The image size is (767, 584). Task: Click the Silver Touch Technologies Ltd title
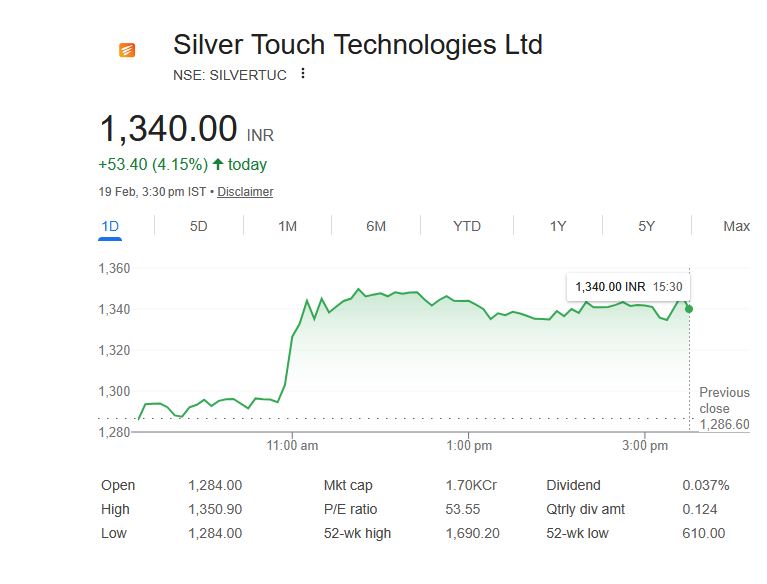tap(358, 45)
